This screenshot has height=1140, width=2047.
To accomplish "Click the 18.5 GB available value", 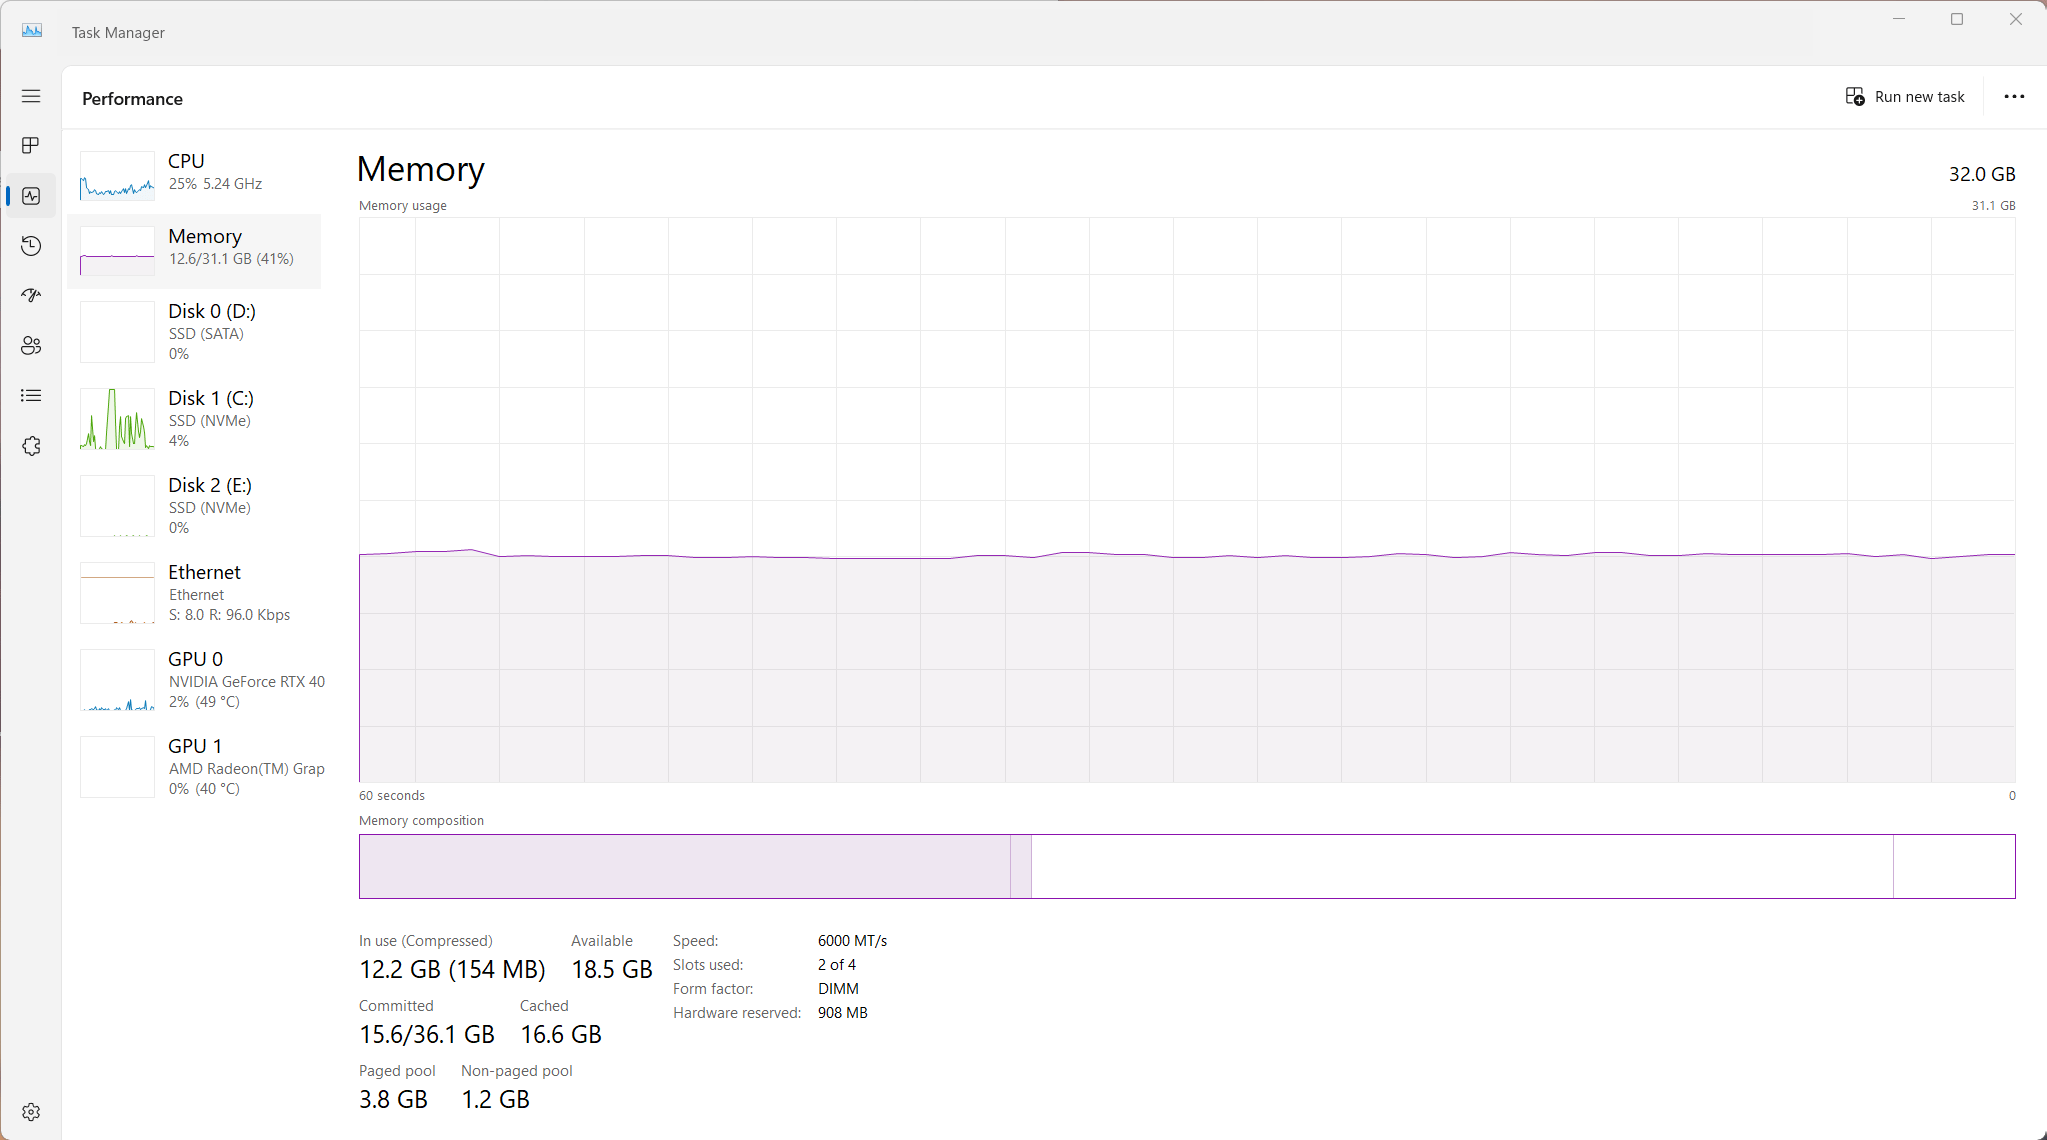I will [x=612, y=969].
